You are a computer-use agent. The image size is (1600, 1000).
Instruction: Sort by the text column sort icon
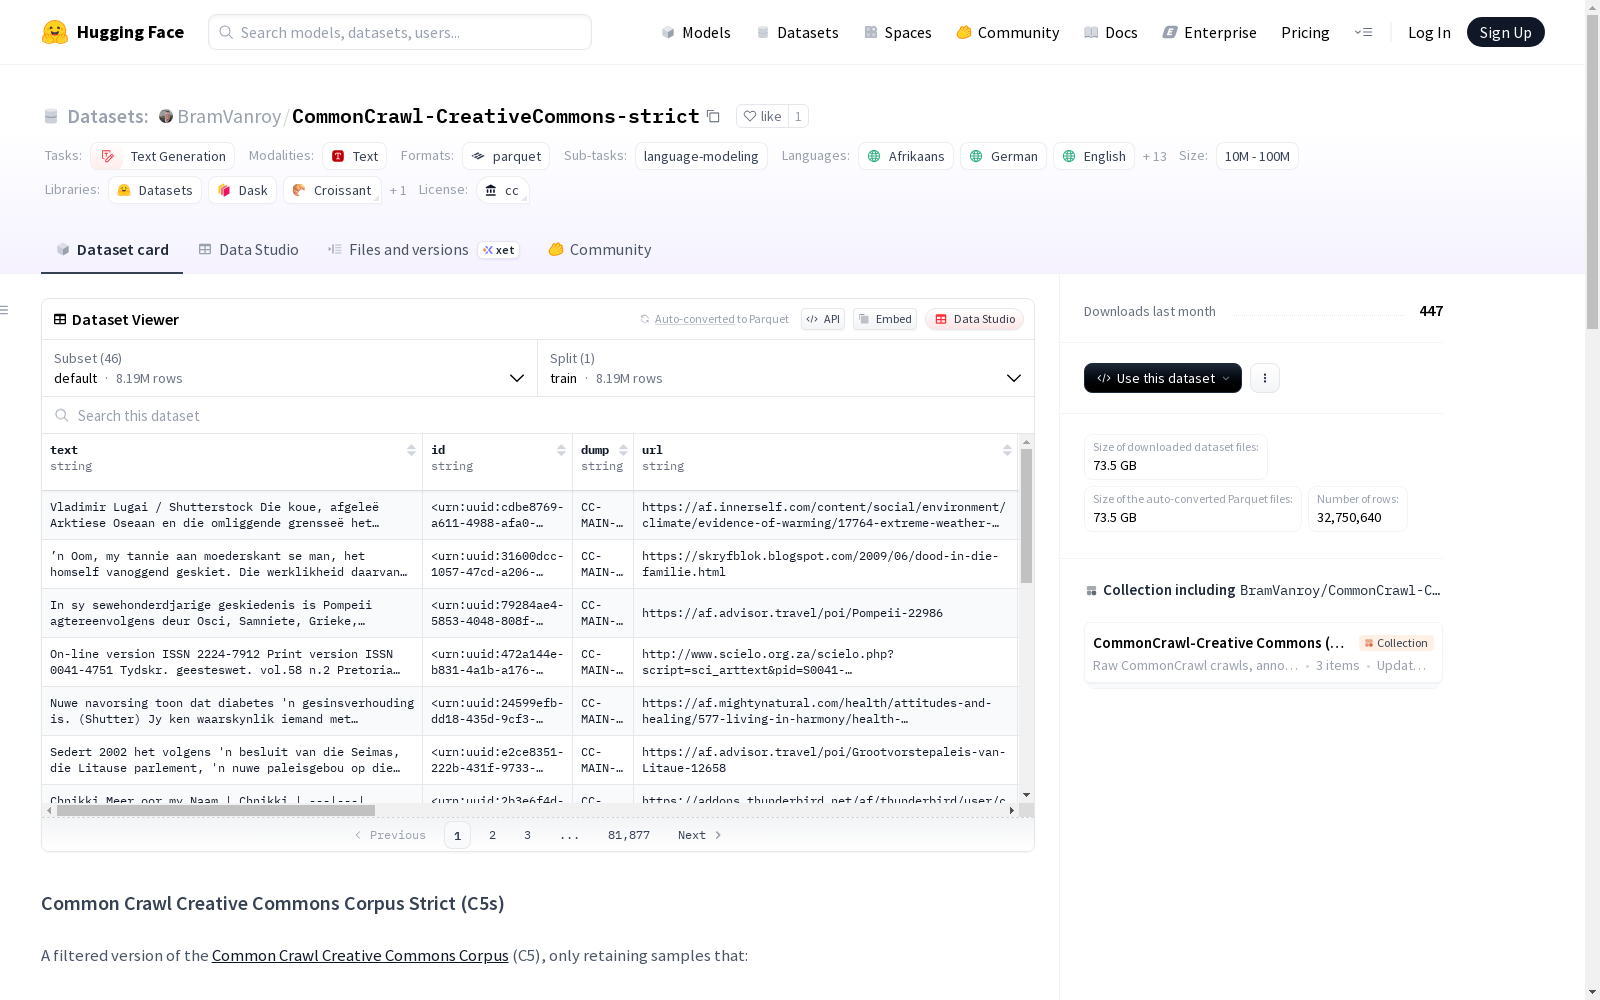click(411, 450)
